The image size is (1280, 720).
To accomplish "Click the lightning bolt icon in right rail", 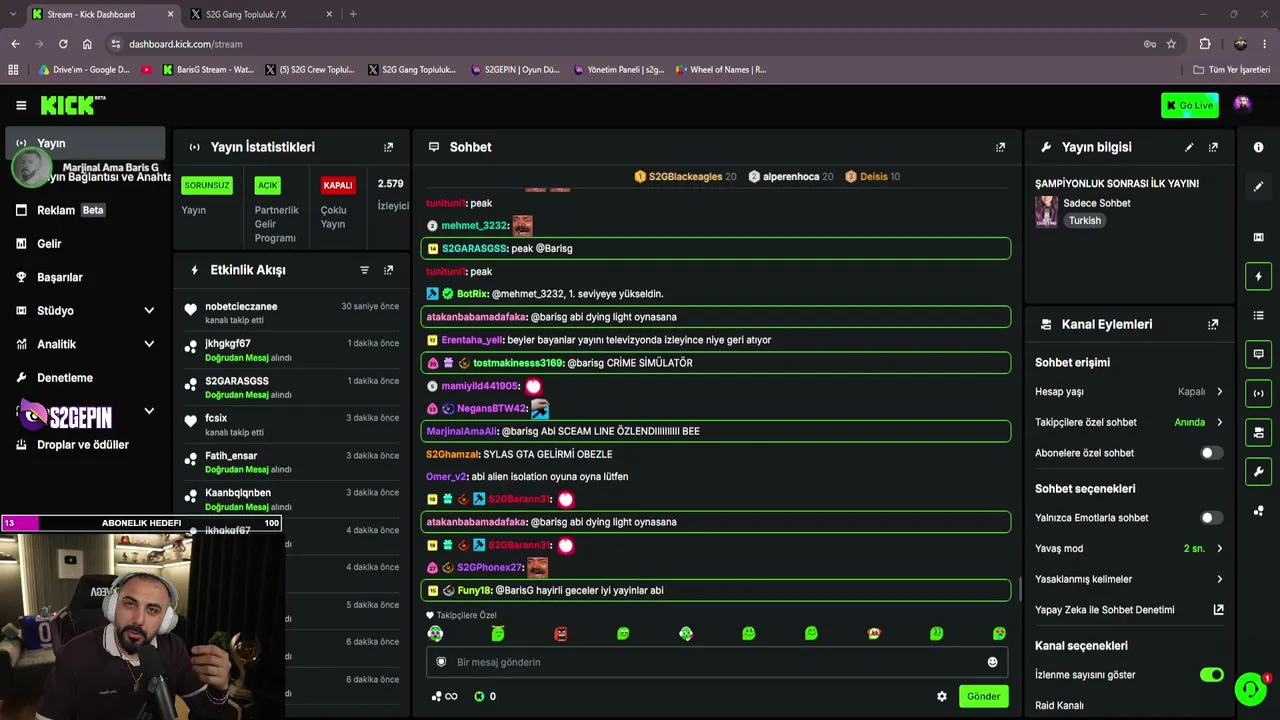I will click(1258, 276).
